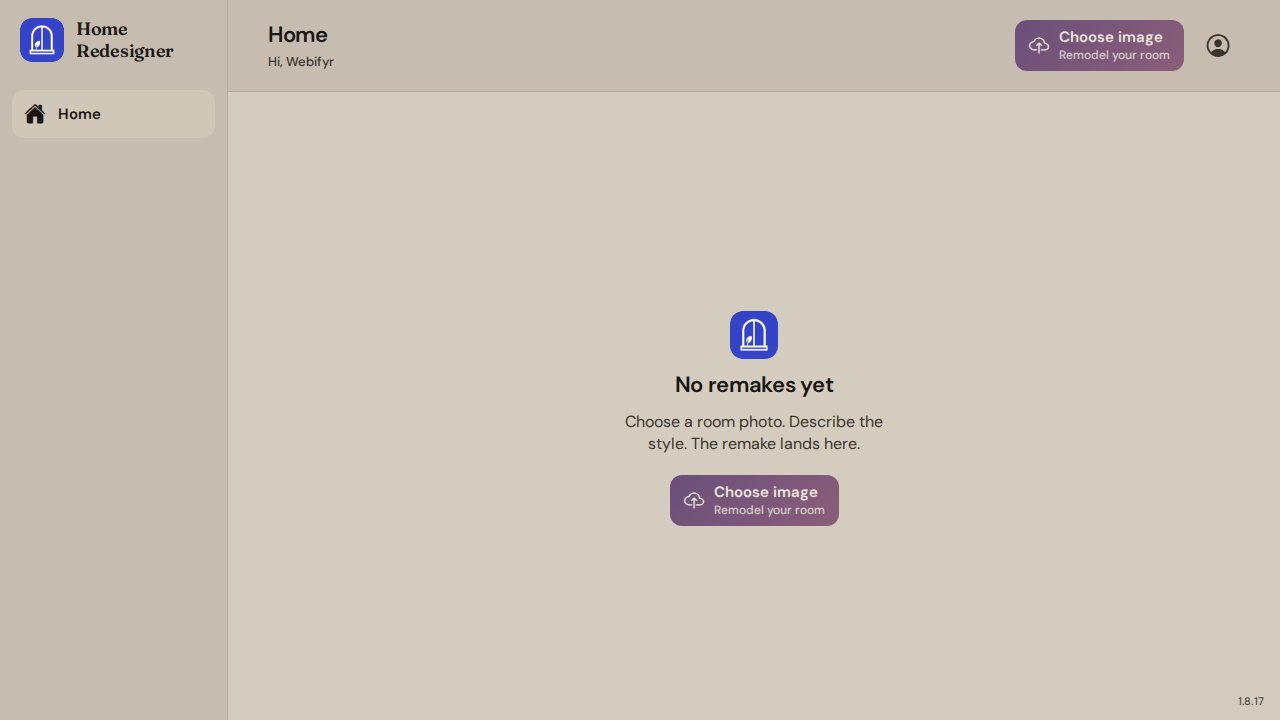Click the version number 1.8.17
Image resolution: width=1280 pixels, height=720 pixels.
[1251, 702]
